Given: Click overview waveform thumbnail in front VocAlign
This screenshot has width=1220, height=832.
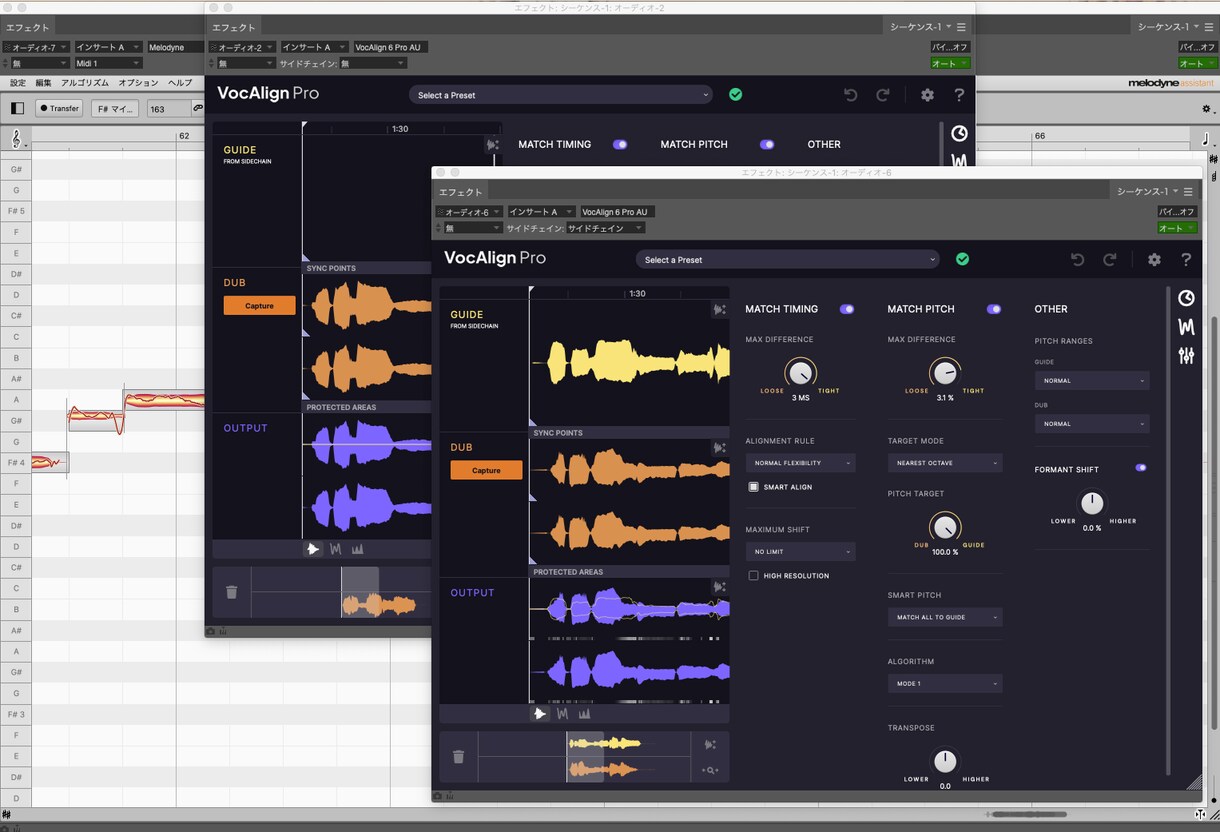Looking at the screenshot, I should (x=585, y=757).
